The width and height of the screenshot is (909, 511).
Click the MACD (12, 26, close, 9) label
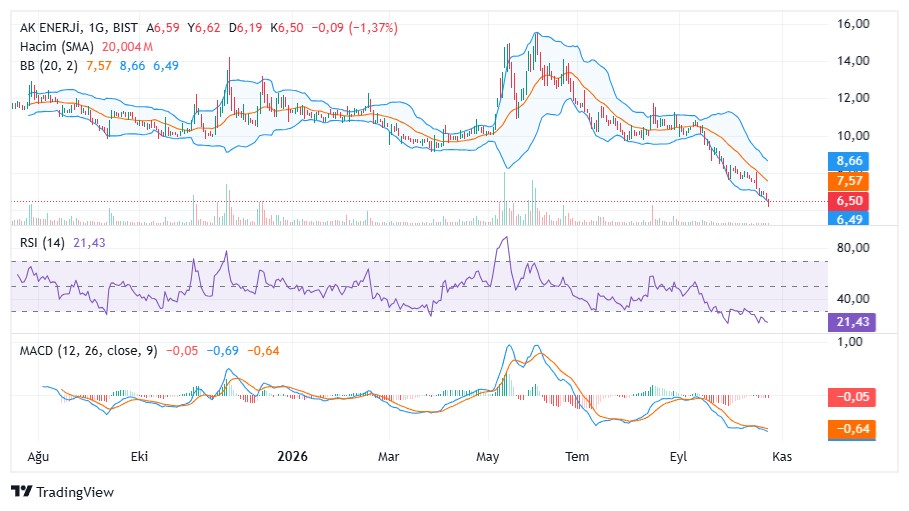(x=89, y=350)
